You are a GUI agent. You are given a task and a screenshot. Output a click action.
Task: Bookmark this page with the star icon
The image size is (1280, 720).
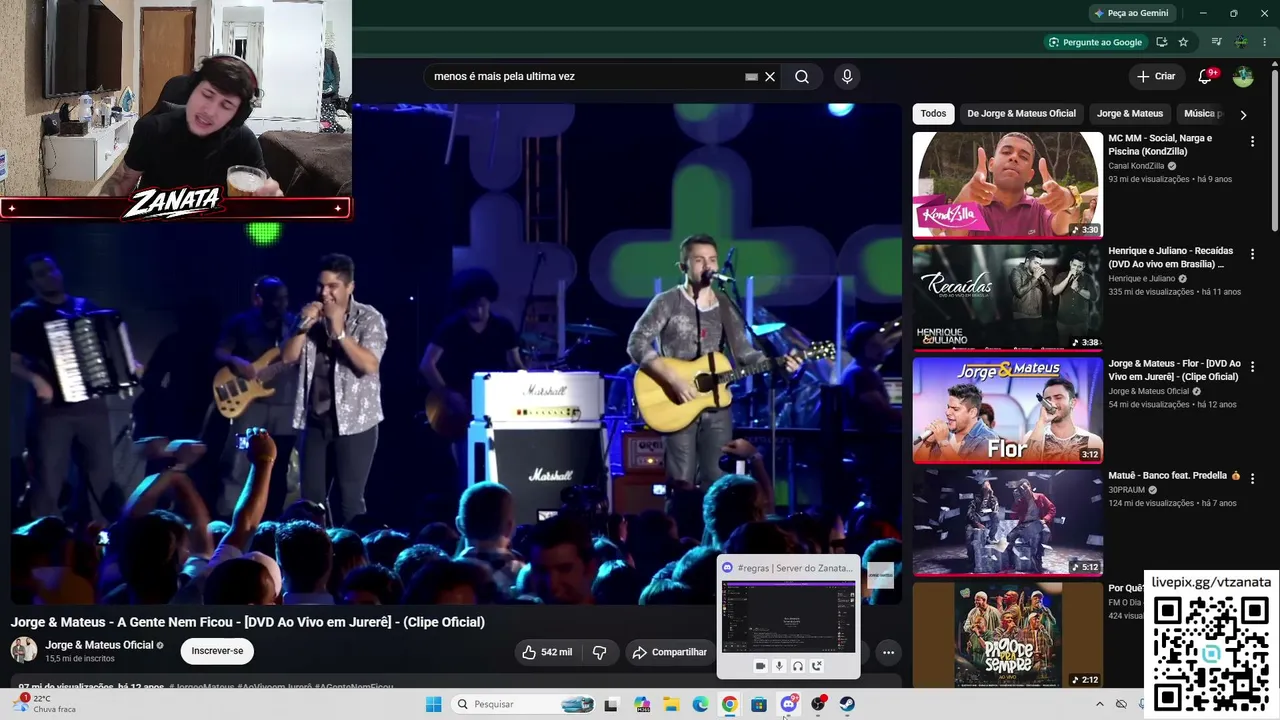[x=1183, y=42]
